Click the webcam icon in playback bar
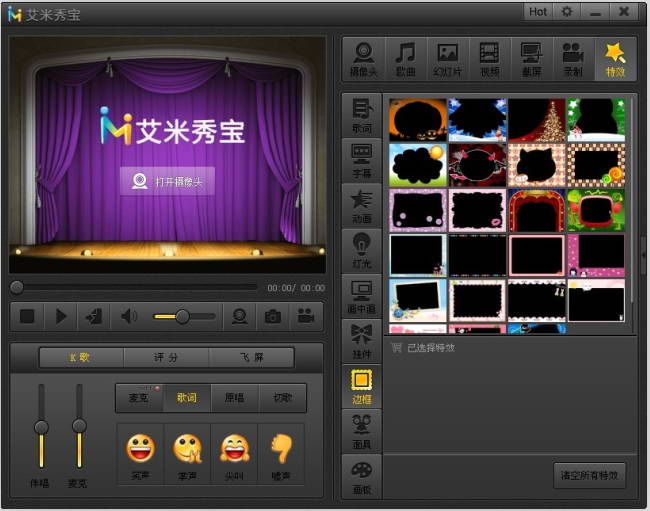650x511 pixels. click(240, 317)
